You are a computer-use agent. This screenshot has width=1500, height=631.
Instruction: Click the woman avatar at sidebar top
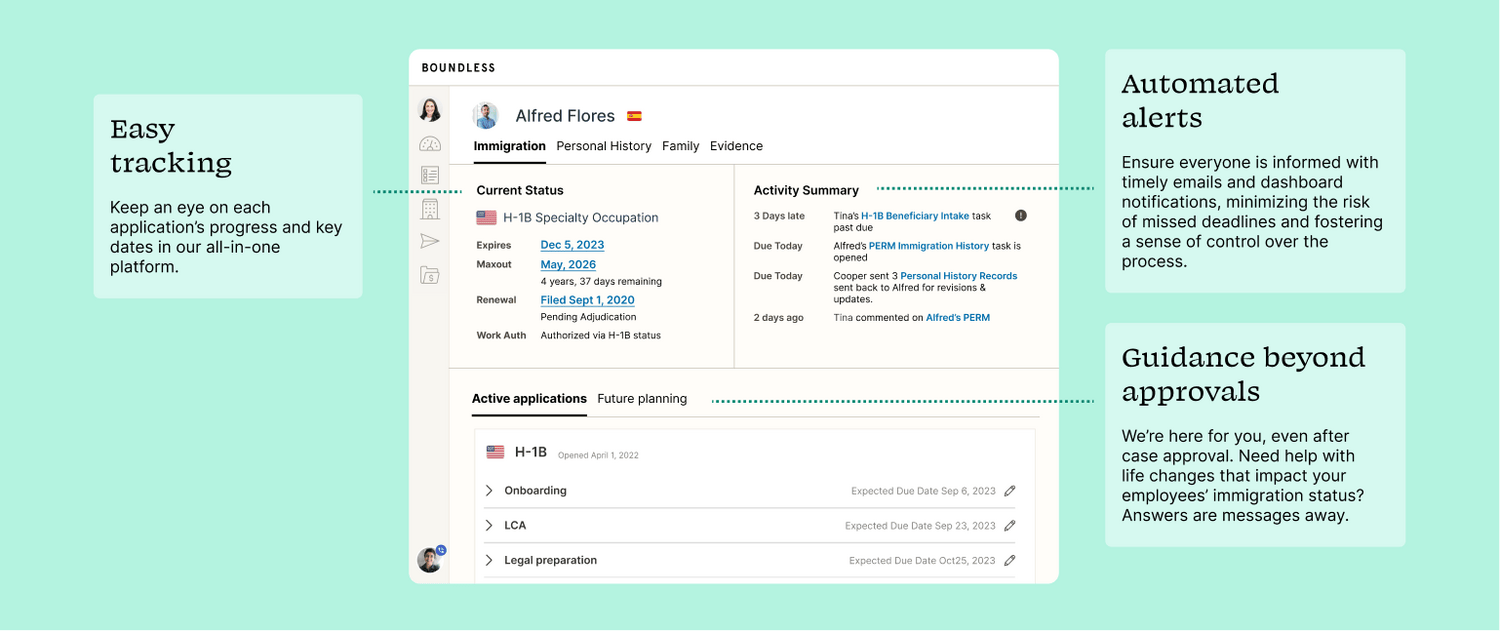pos(430,110)
